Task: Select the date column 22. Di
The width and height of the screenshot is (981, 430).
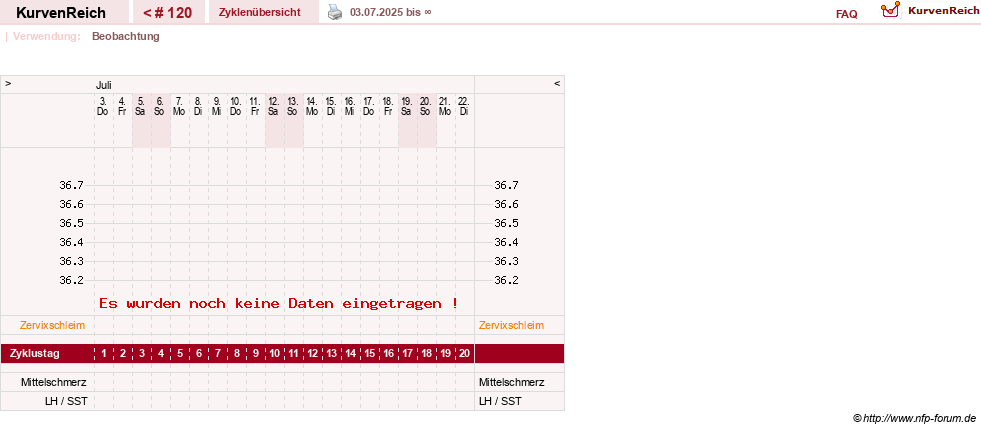Action: [x=464, y=106]
